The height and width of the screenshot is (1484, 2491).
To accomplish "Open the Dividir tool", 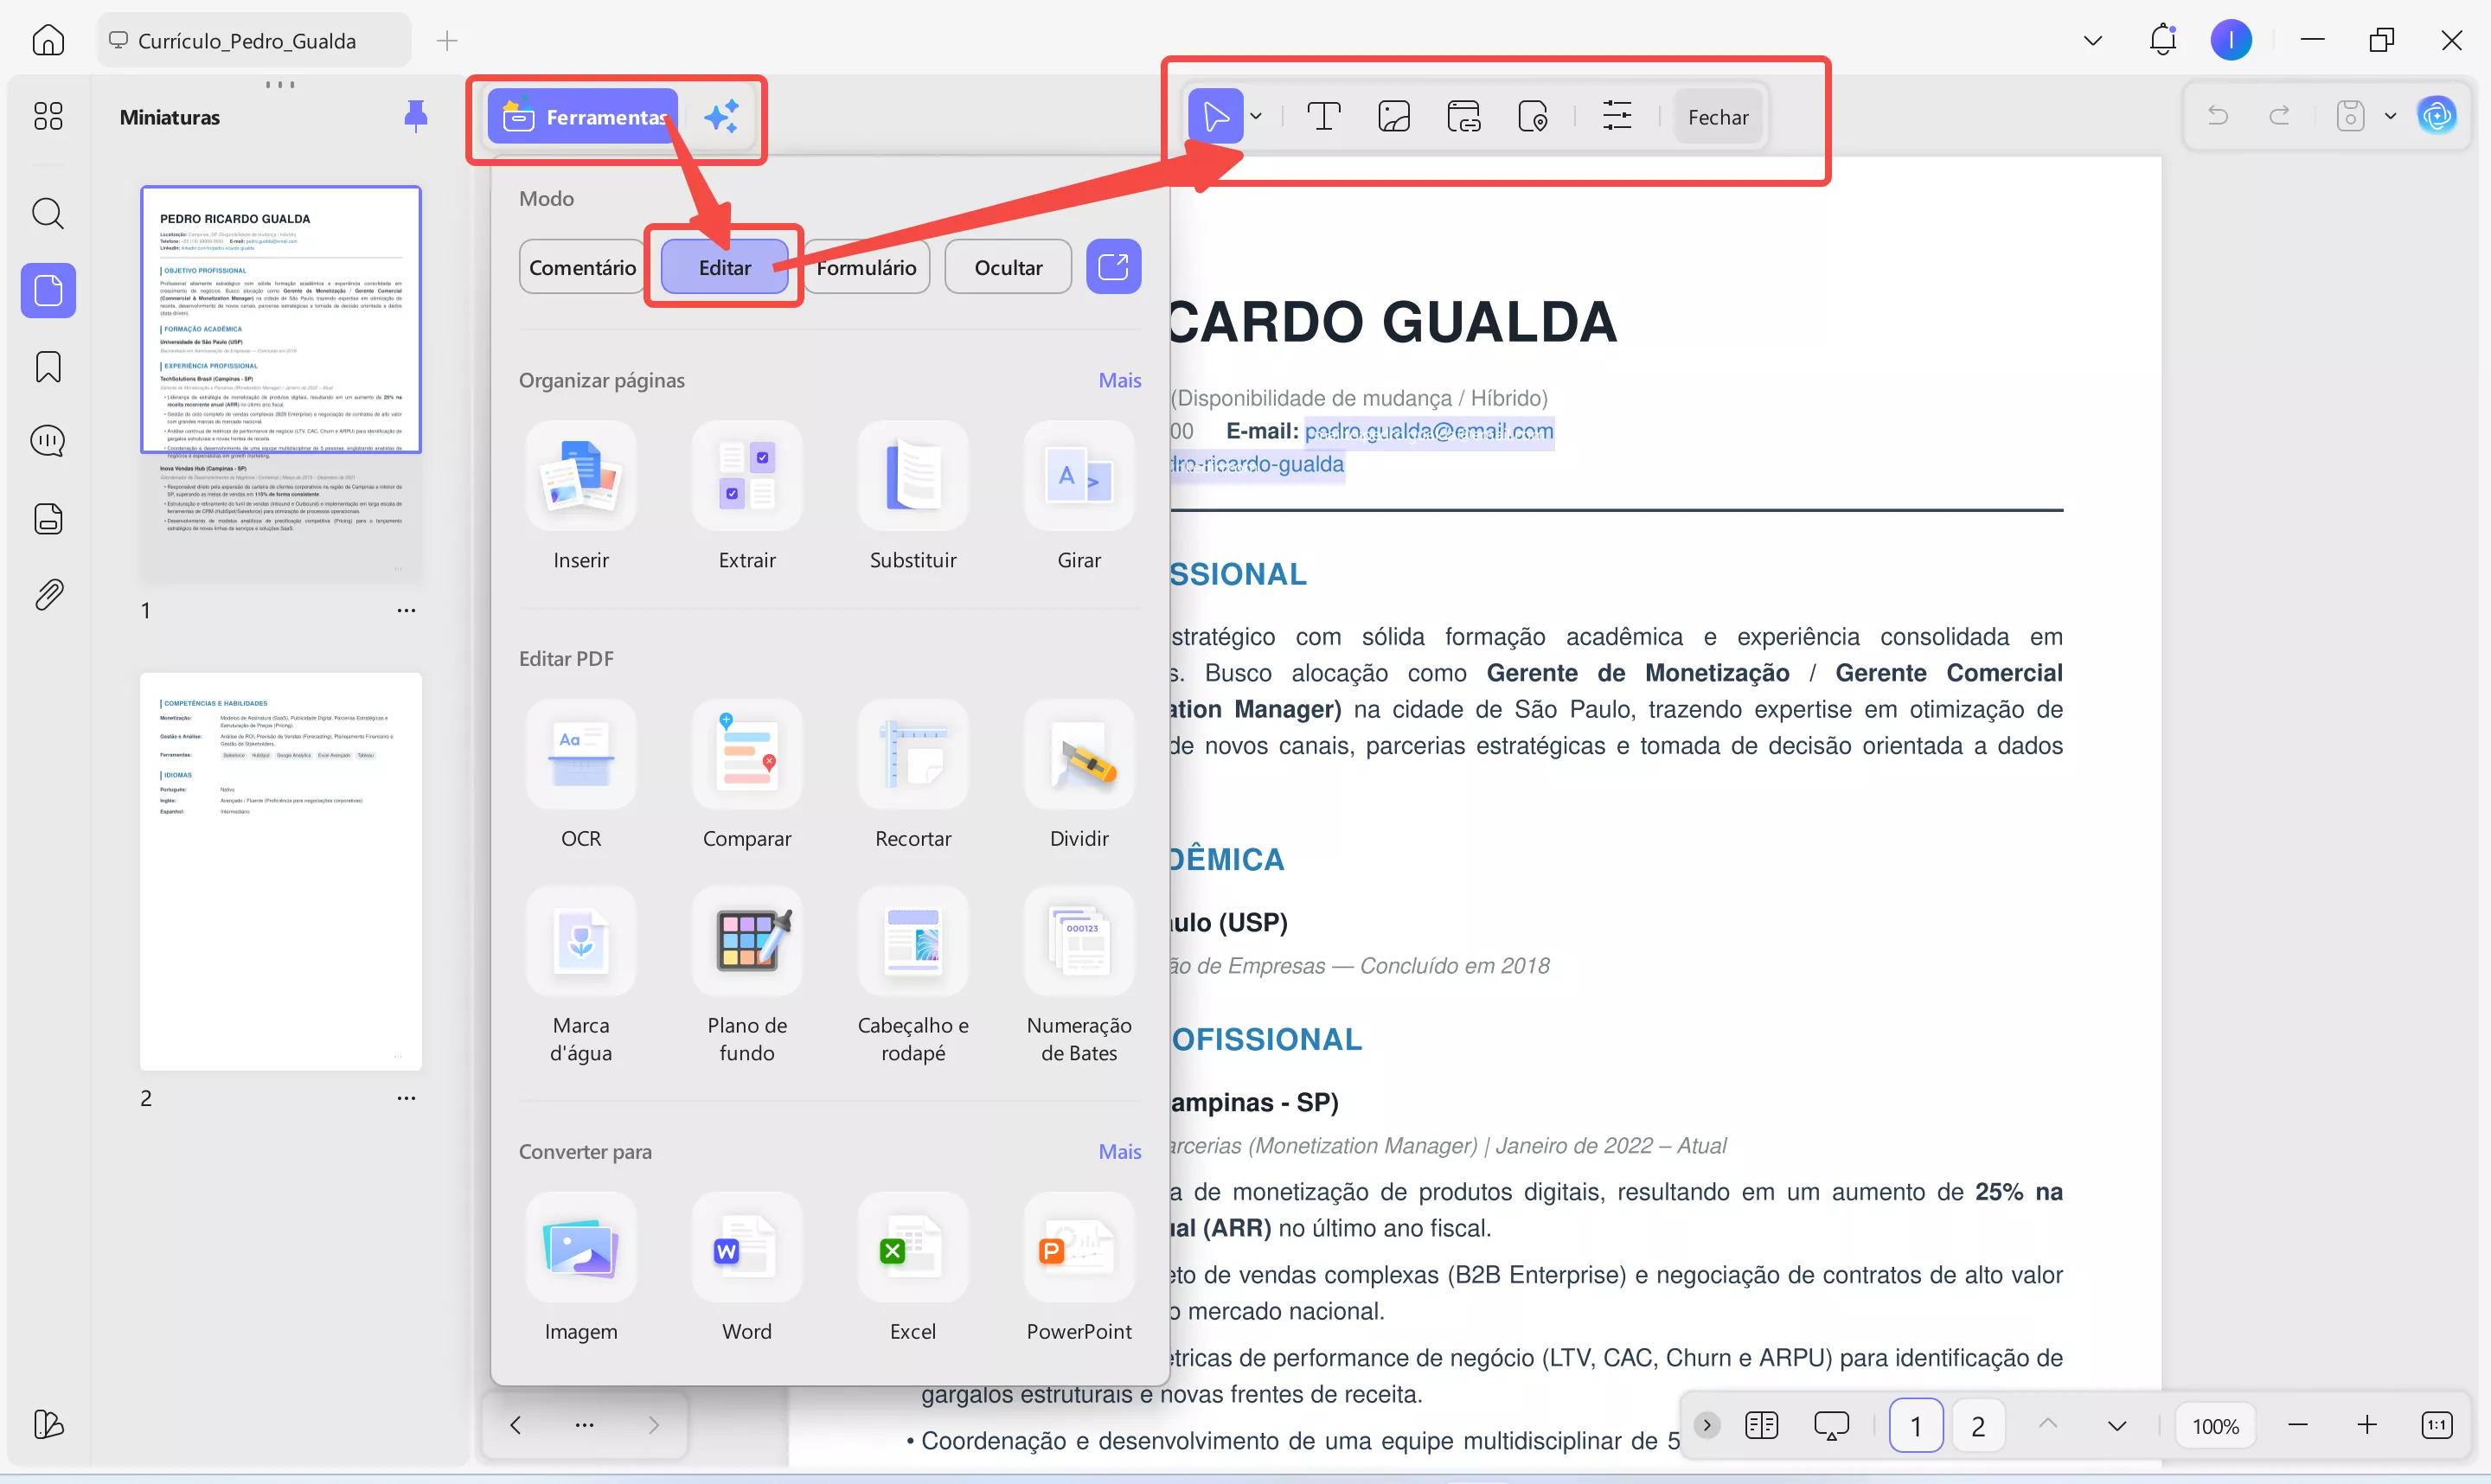I will click(1079, 775).
